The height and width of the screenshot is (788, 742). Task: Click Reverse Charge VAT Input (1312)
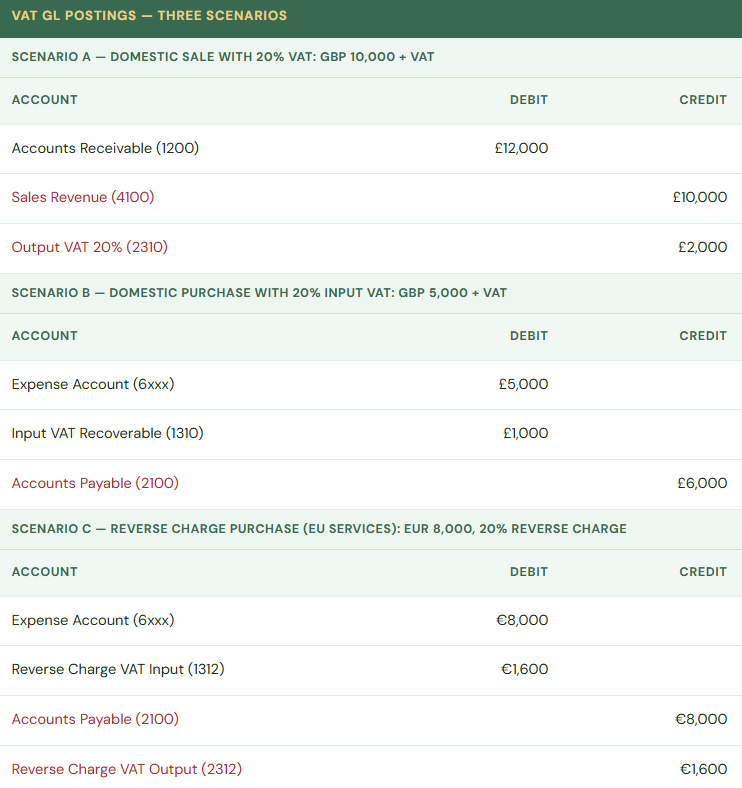click(118, 669)
